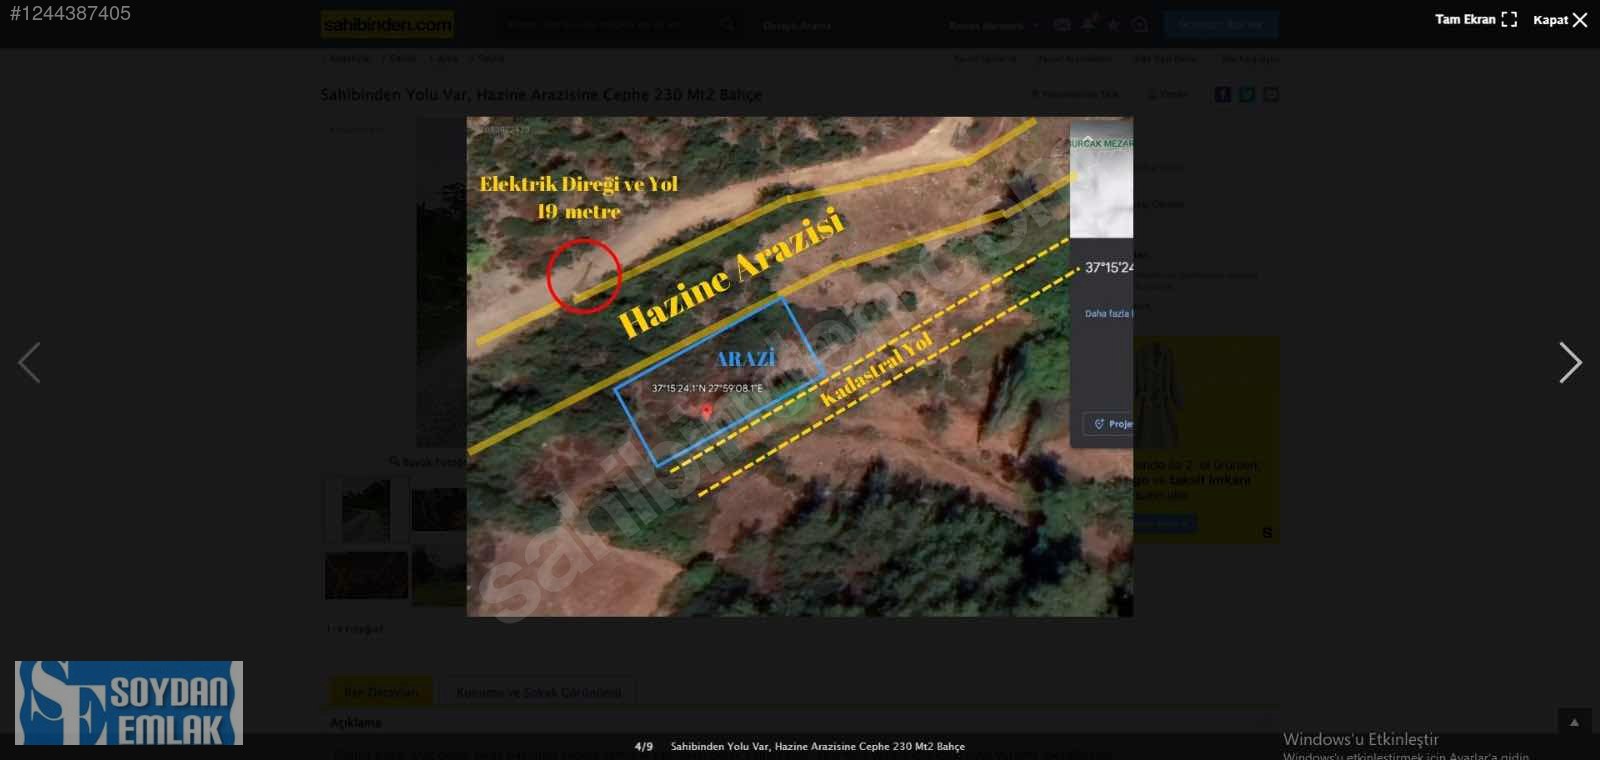Click the '4/9' photo counter

click(644, 746)
